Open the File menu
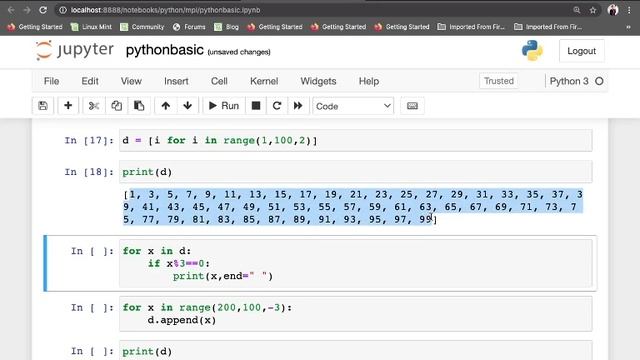640x360 pixels. coord(51,81)
